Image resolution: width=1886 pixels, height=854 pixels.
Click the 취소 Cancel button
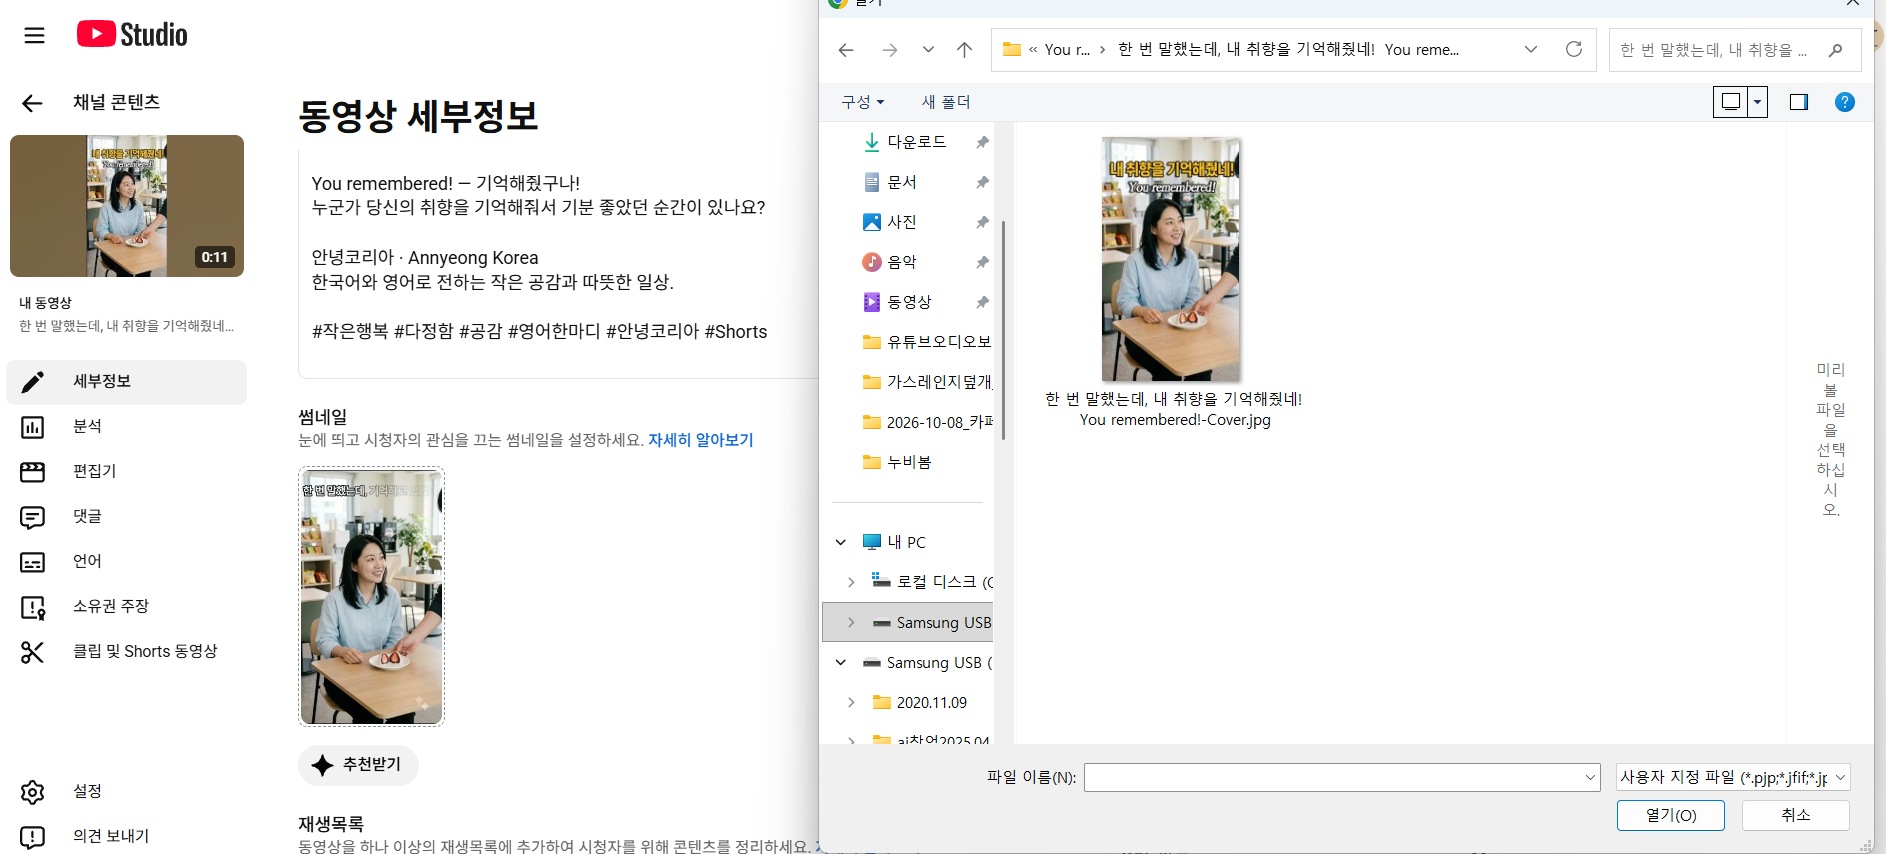pyautogui.click(x=1796, y=815)
